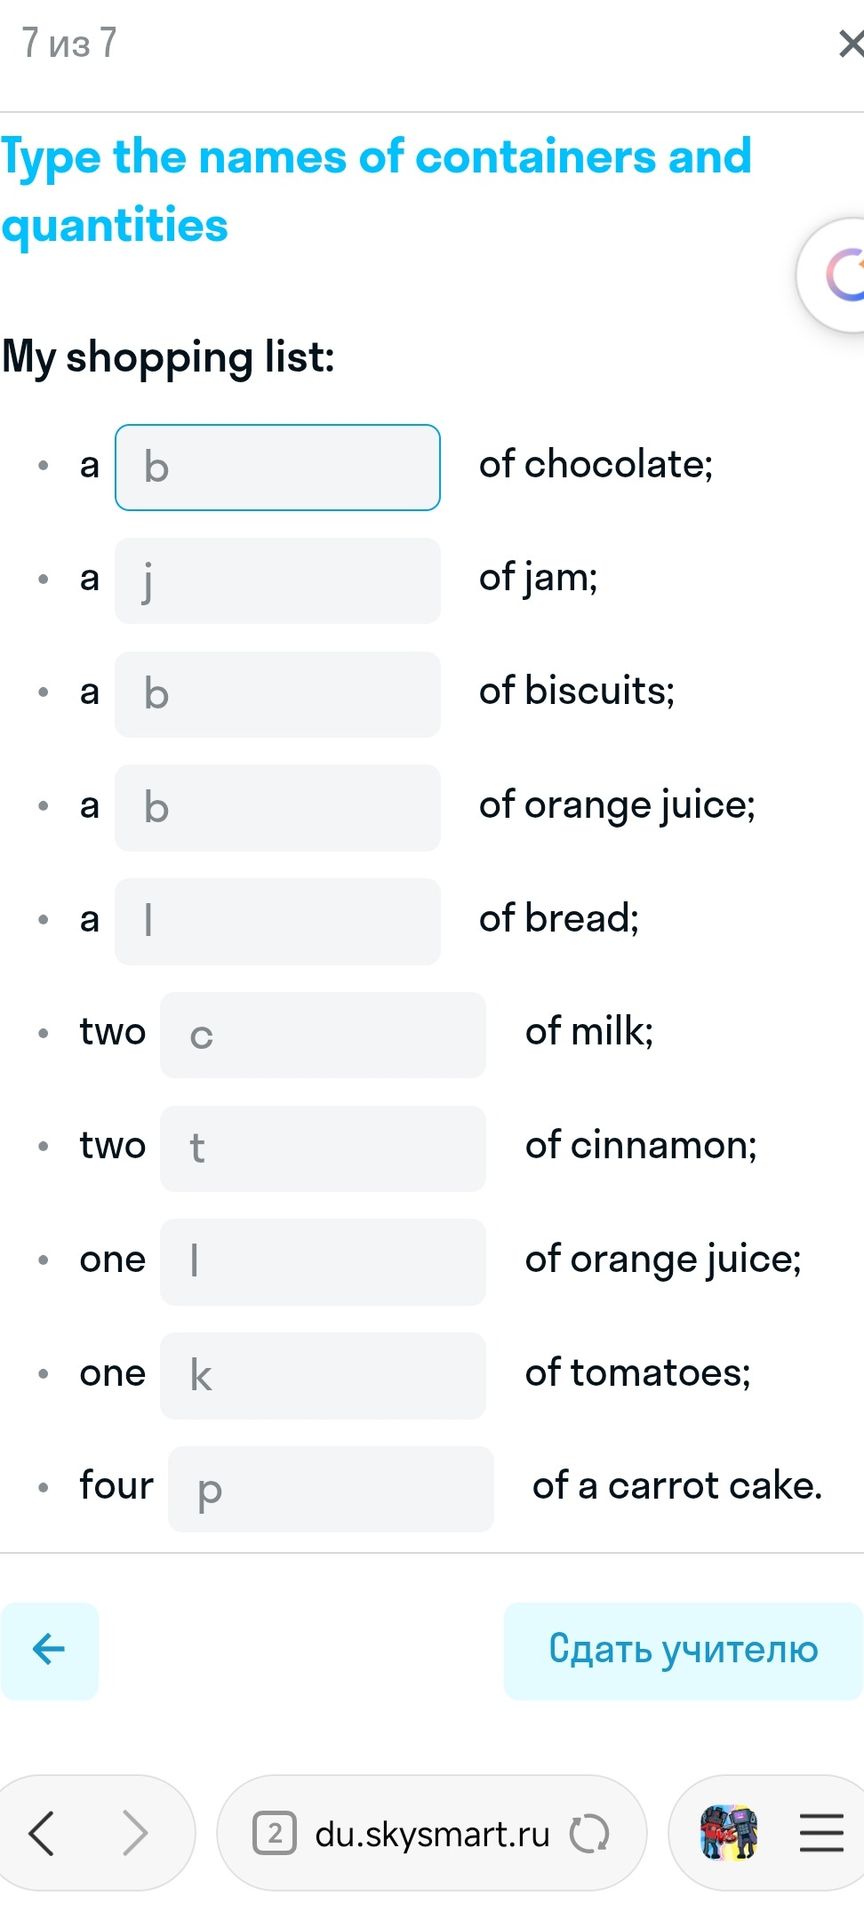The width and height of the screenshot is (864, 1920).
Task: Open the browser hamburger menu
Action: 822,1833
